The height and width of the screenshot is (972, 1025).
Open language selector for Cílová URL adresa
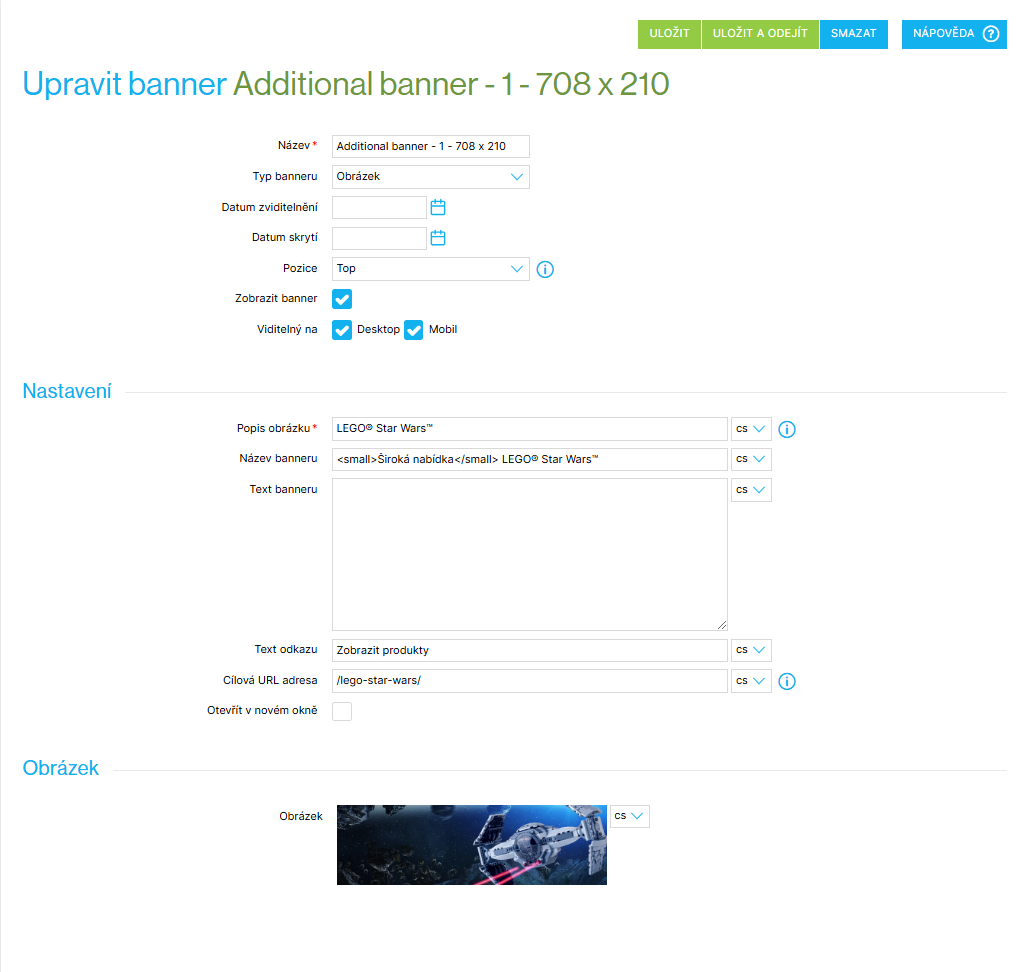751,681
